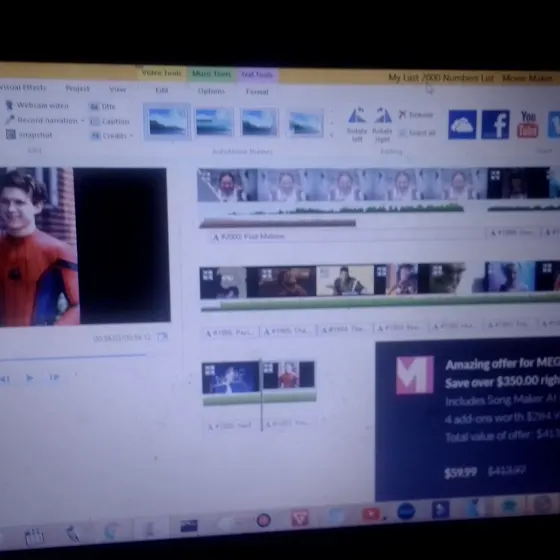560x560 pixels.
Task: Apply the first AutoMovie theme
Action: tap(167, 121)
